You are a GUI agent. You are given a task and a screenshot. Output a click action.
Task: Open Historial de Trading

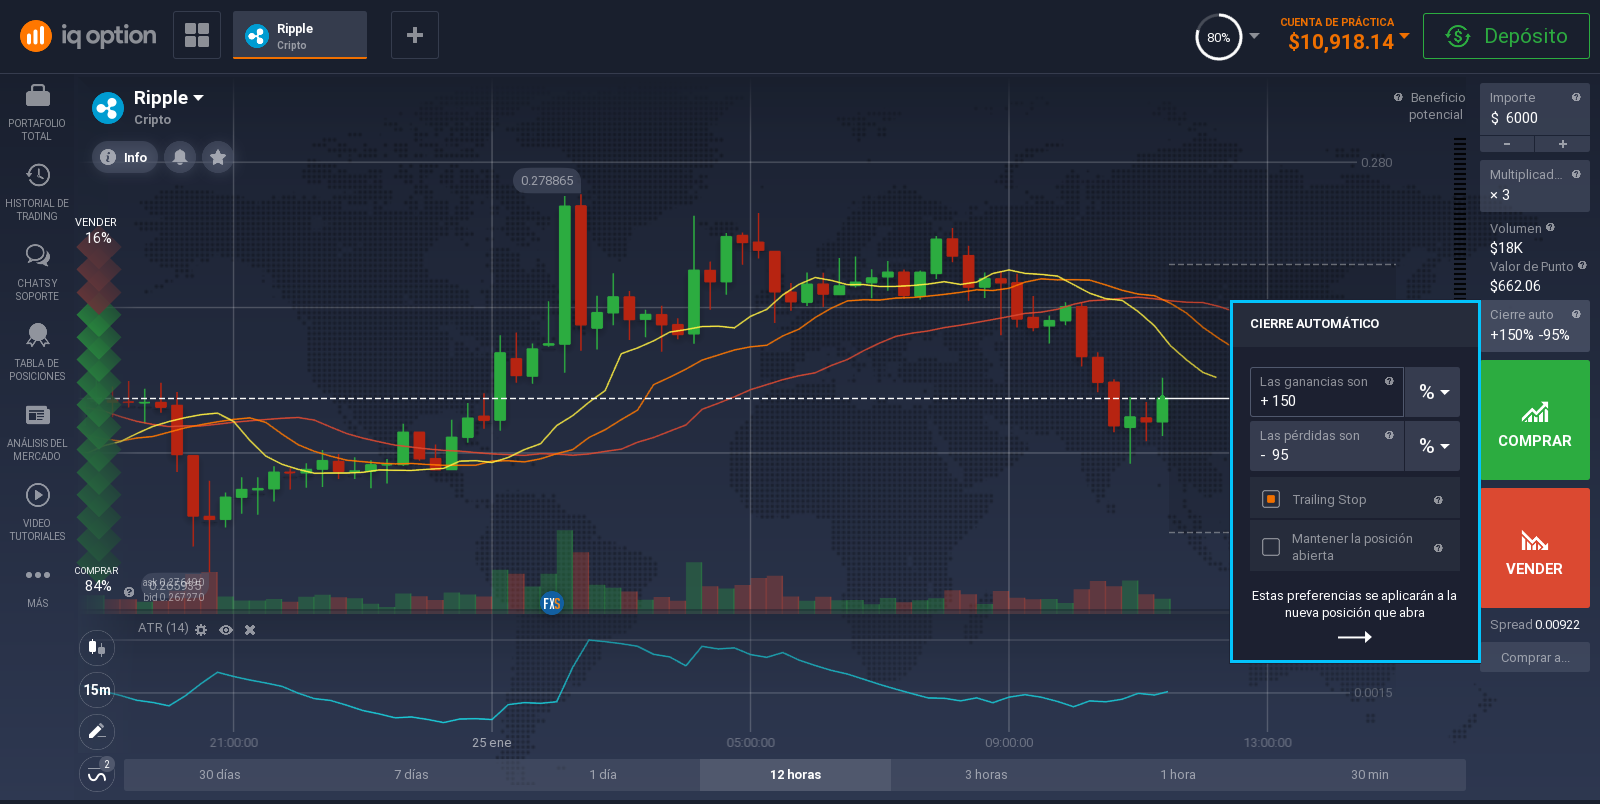[x=37, y=193]
